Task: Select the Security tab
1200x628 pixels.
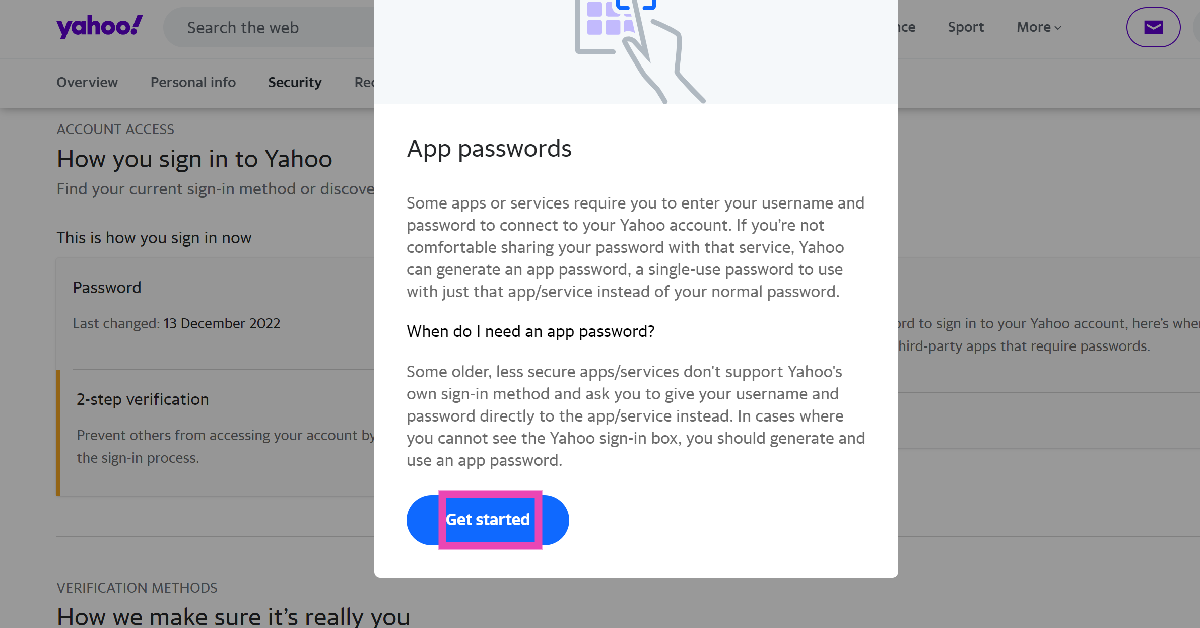Action: point(295,82)
